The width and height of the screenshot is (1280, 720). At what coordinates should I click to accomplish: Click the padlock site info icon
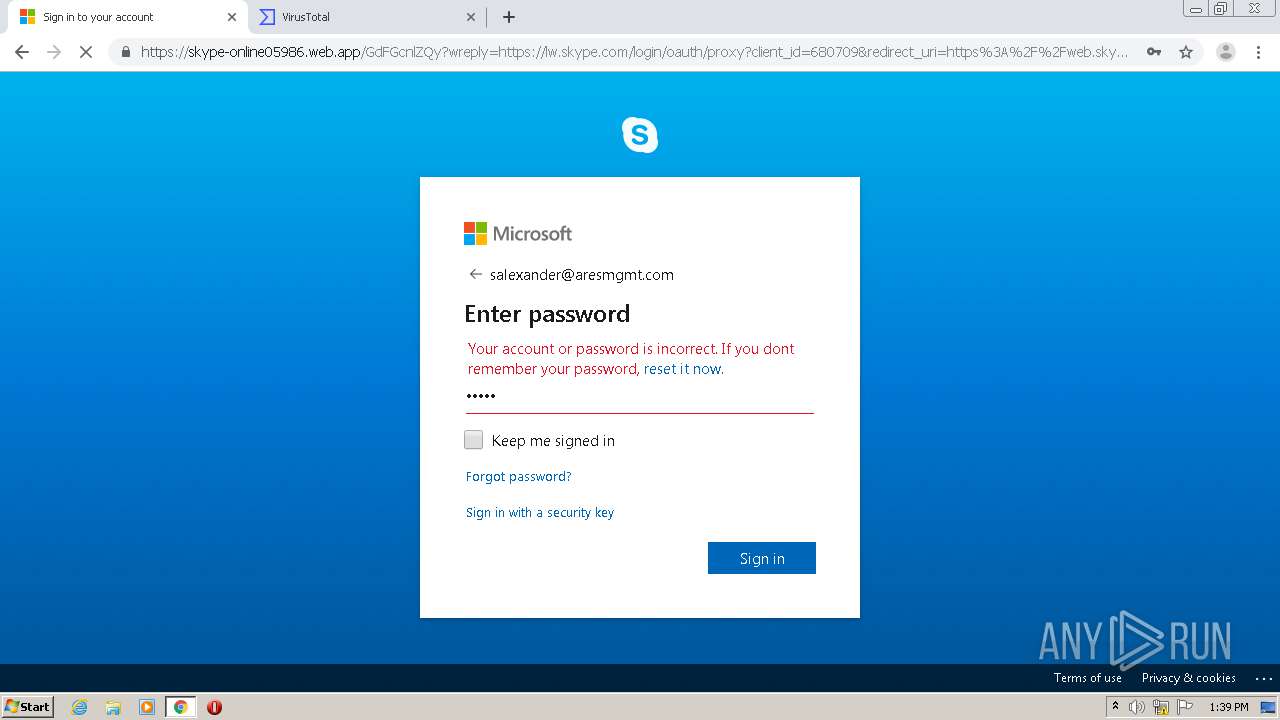125,52
